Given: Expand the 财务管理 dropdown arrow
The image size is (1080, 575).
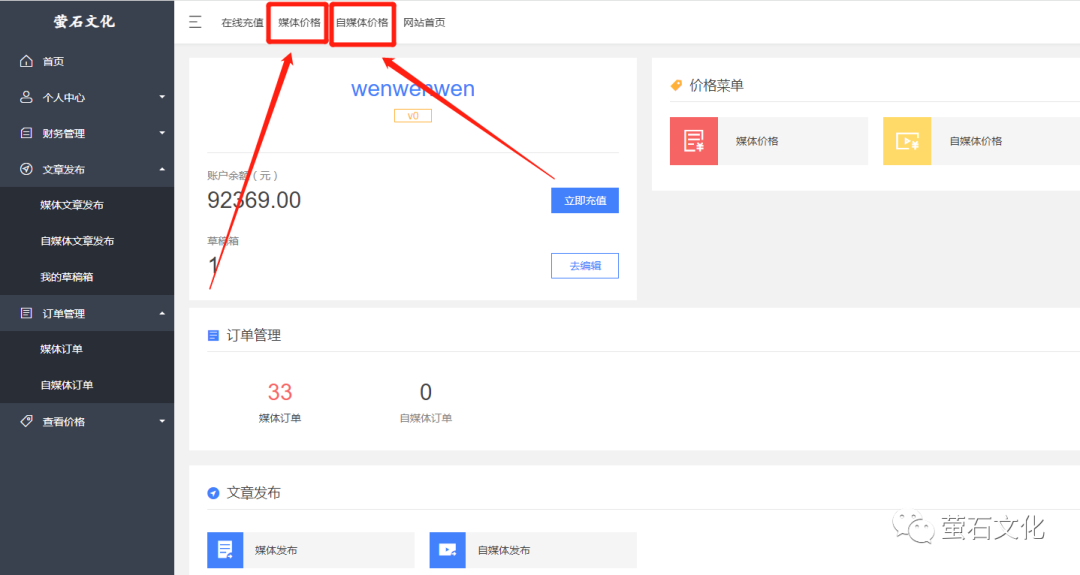Looking at the screenshot, I should (x=162, y=133).
